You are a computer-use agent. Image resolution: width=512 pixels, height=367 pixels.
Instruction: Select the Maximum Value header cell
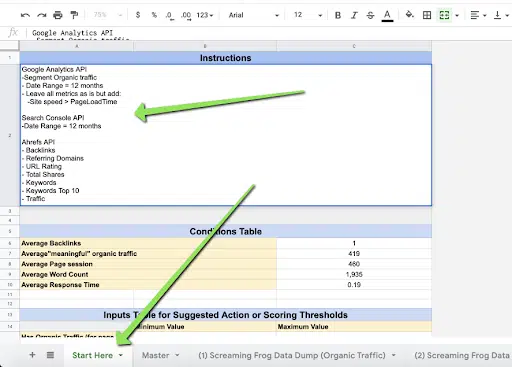[354, 327]
